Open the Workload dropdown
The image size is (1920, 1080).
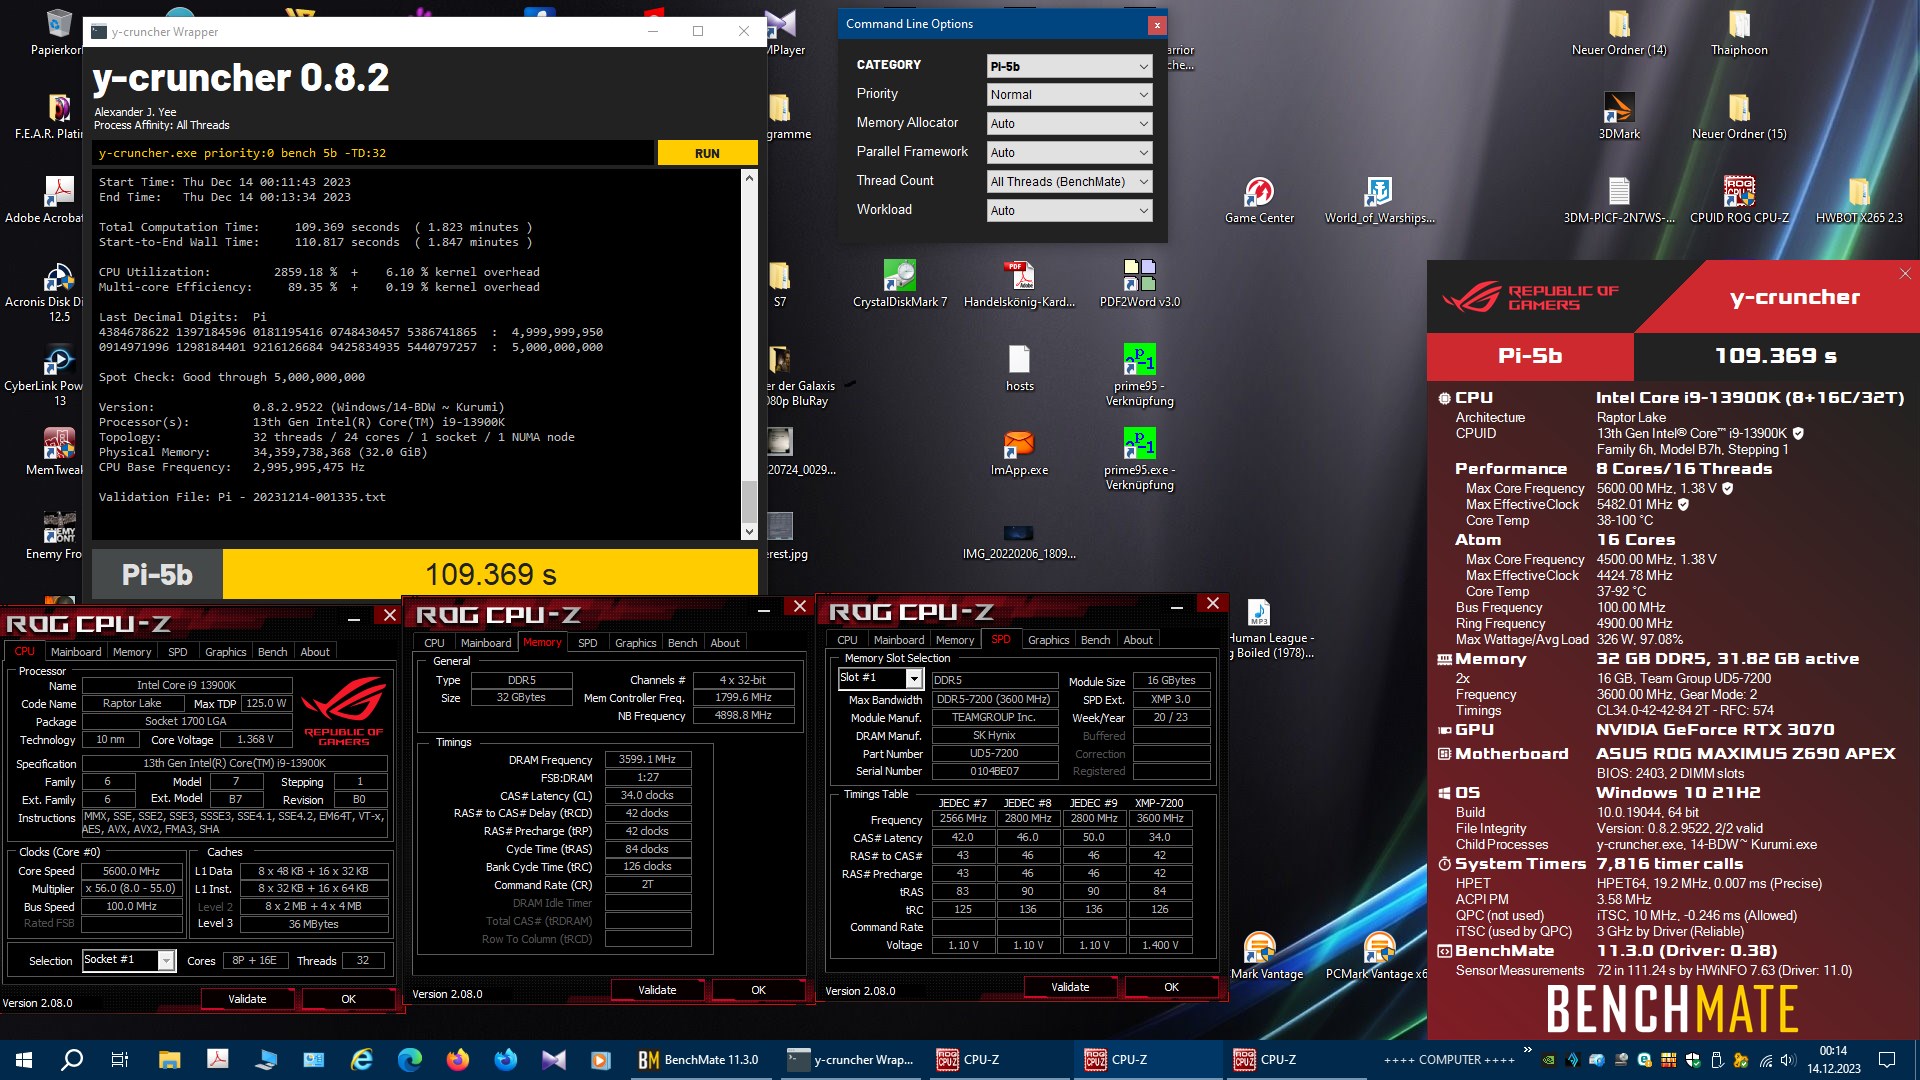1069,210
